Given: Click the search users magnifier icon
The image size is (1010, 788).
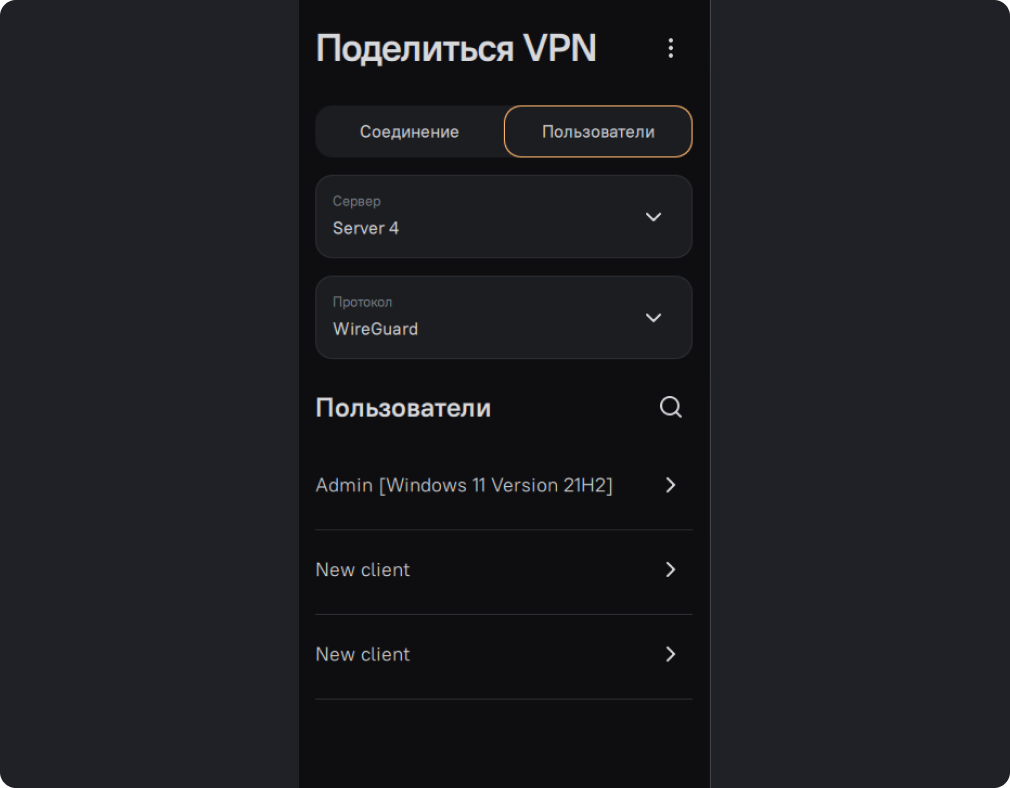Looking at the screenshot, I should tap(671, 407).
